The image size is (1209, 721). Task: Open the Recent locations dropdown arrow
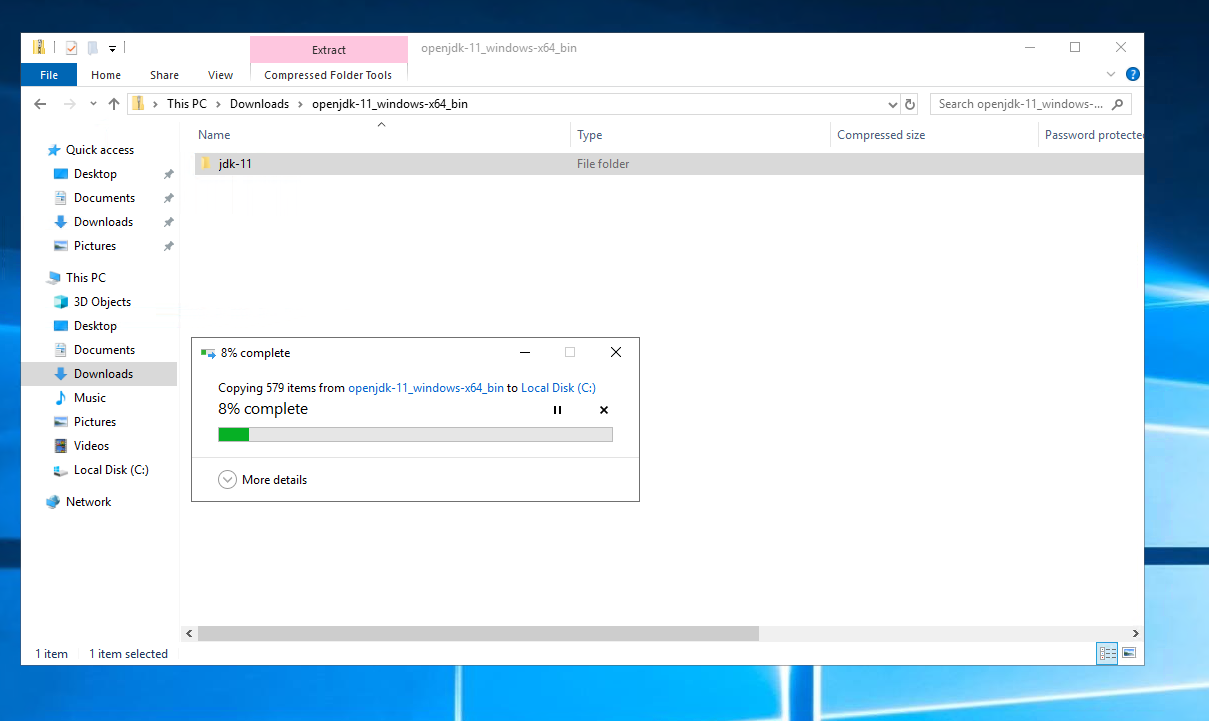point(93,104)
